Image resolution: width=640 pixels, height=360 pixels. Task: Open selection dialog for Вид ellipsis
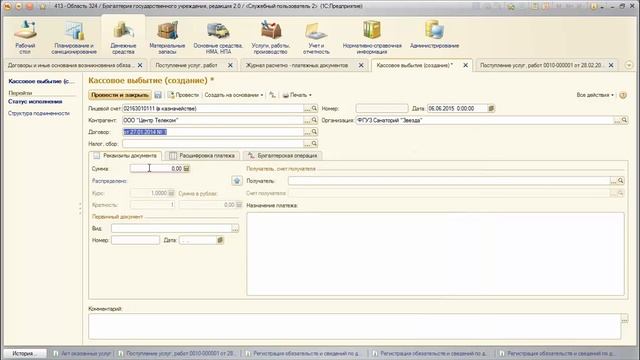[235, 229]
